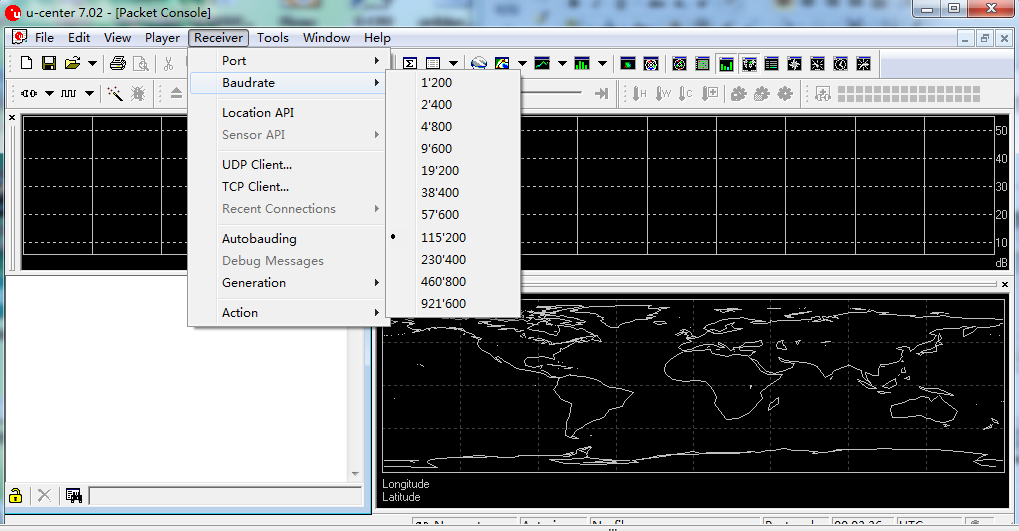Click the debug messages bug icon

coord(138,94)
